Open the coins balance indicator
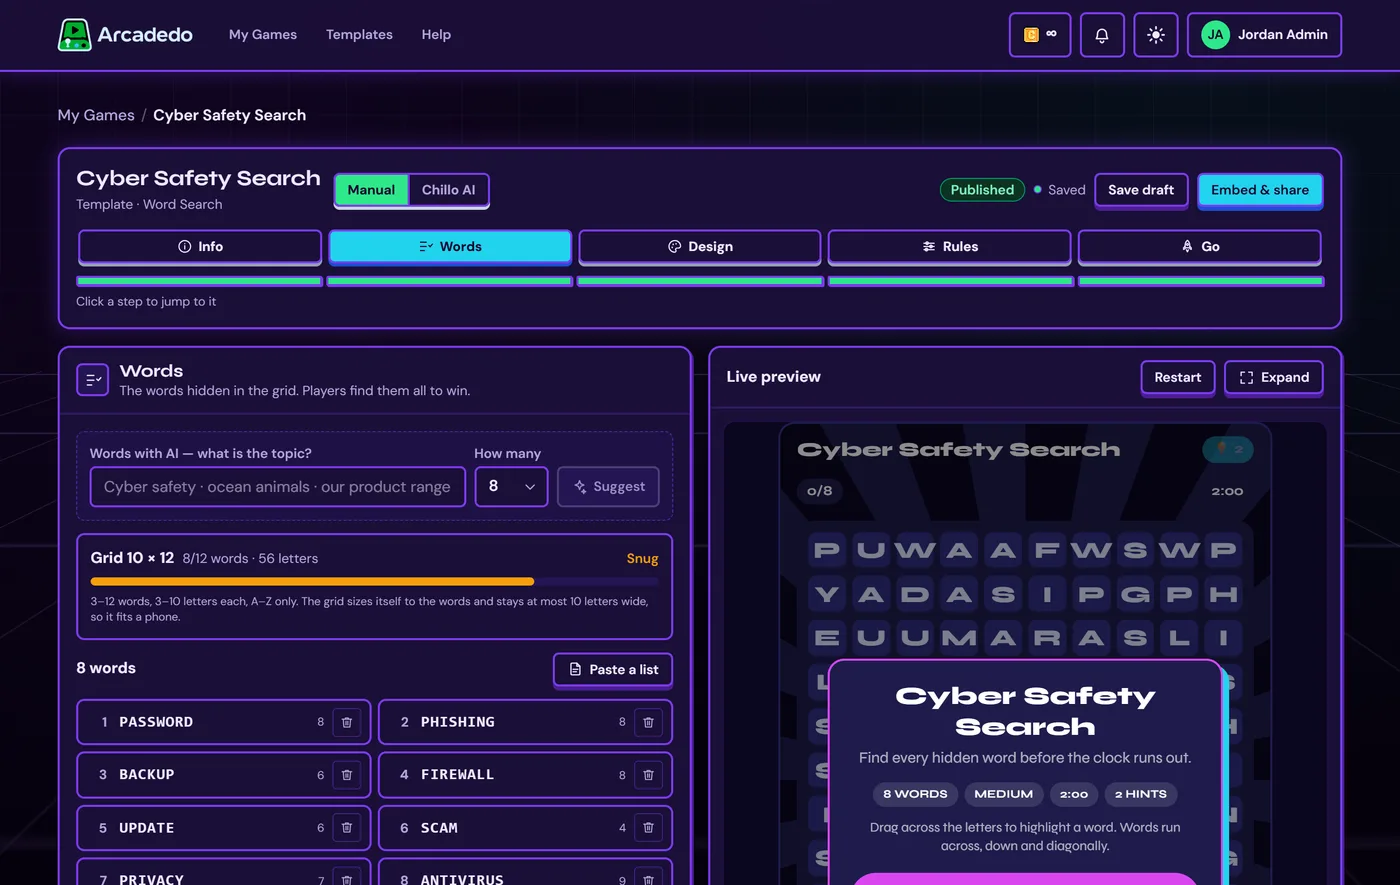The image size is (1400, 885). pyautogui.click(x=1040, y=35)
